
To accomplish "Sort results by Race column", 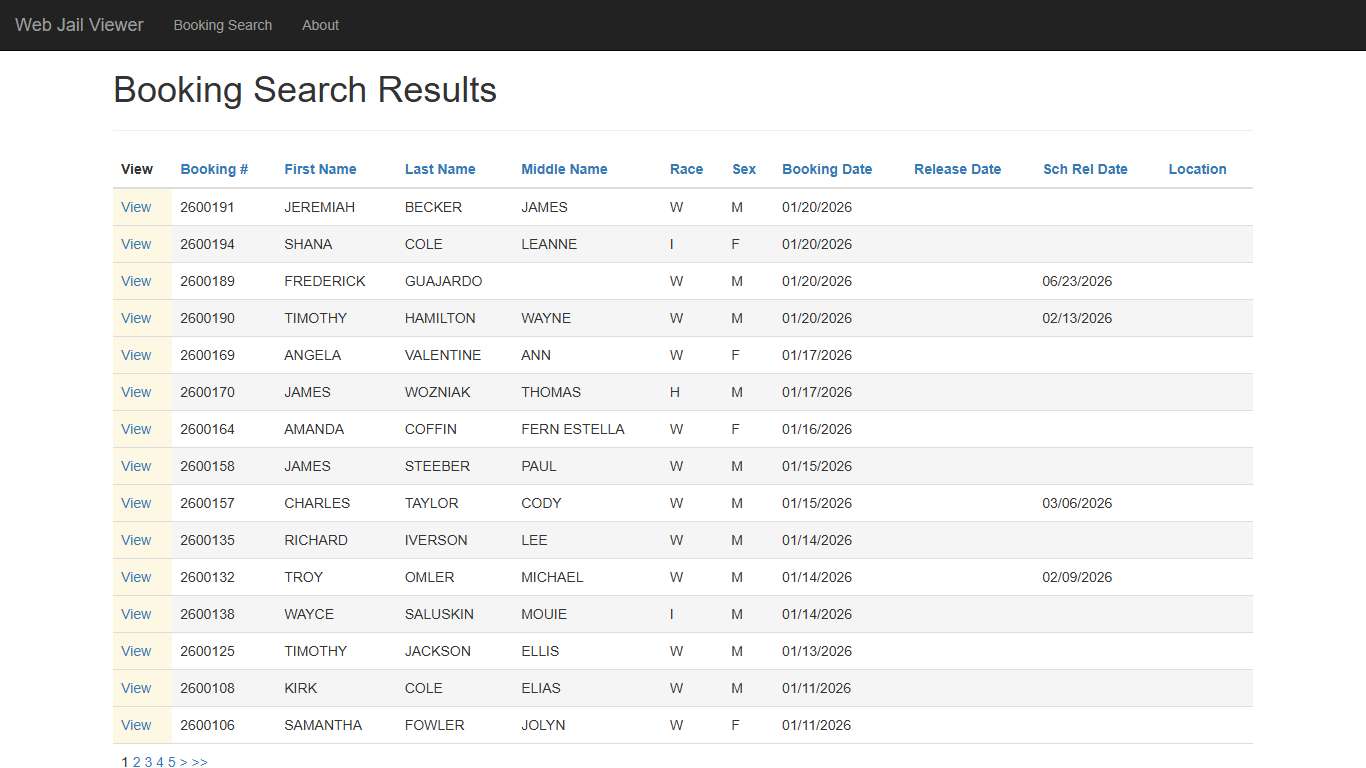I will click(686, 169).
